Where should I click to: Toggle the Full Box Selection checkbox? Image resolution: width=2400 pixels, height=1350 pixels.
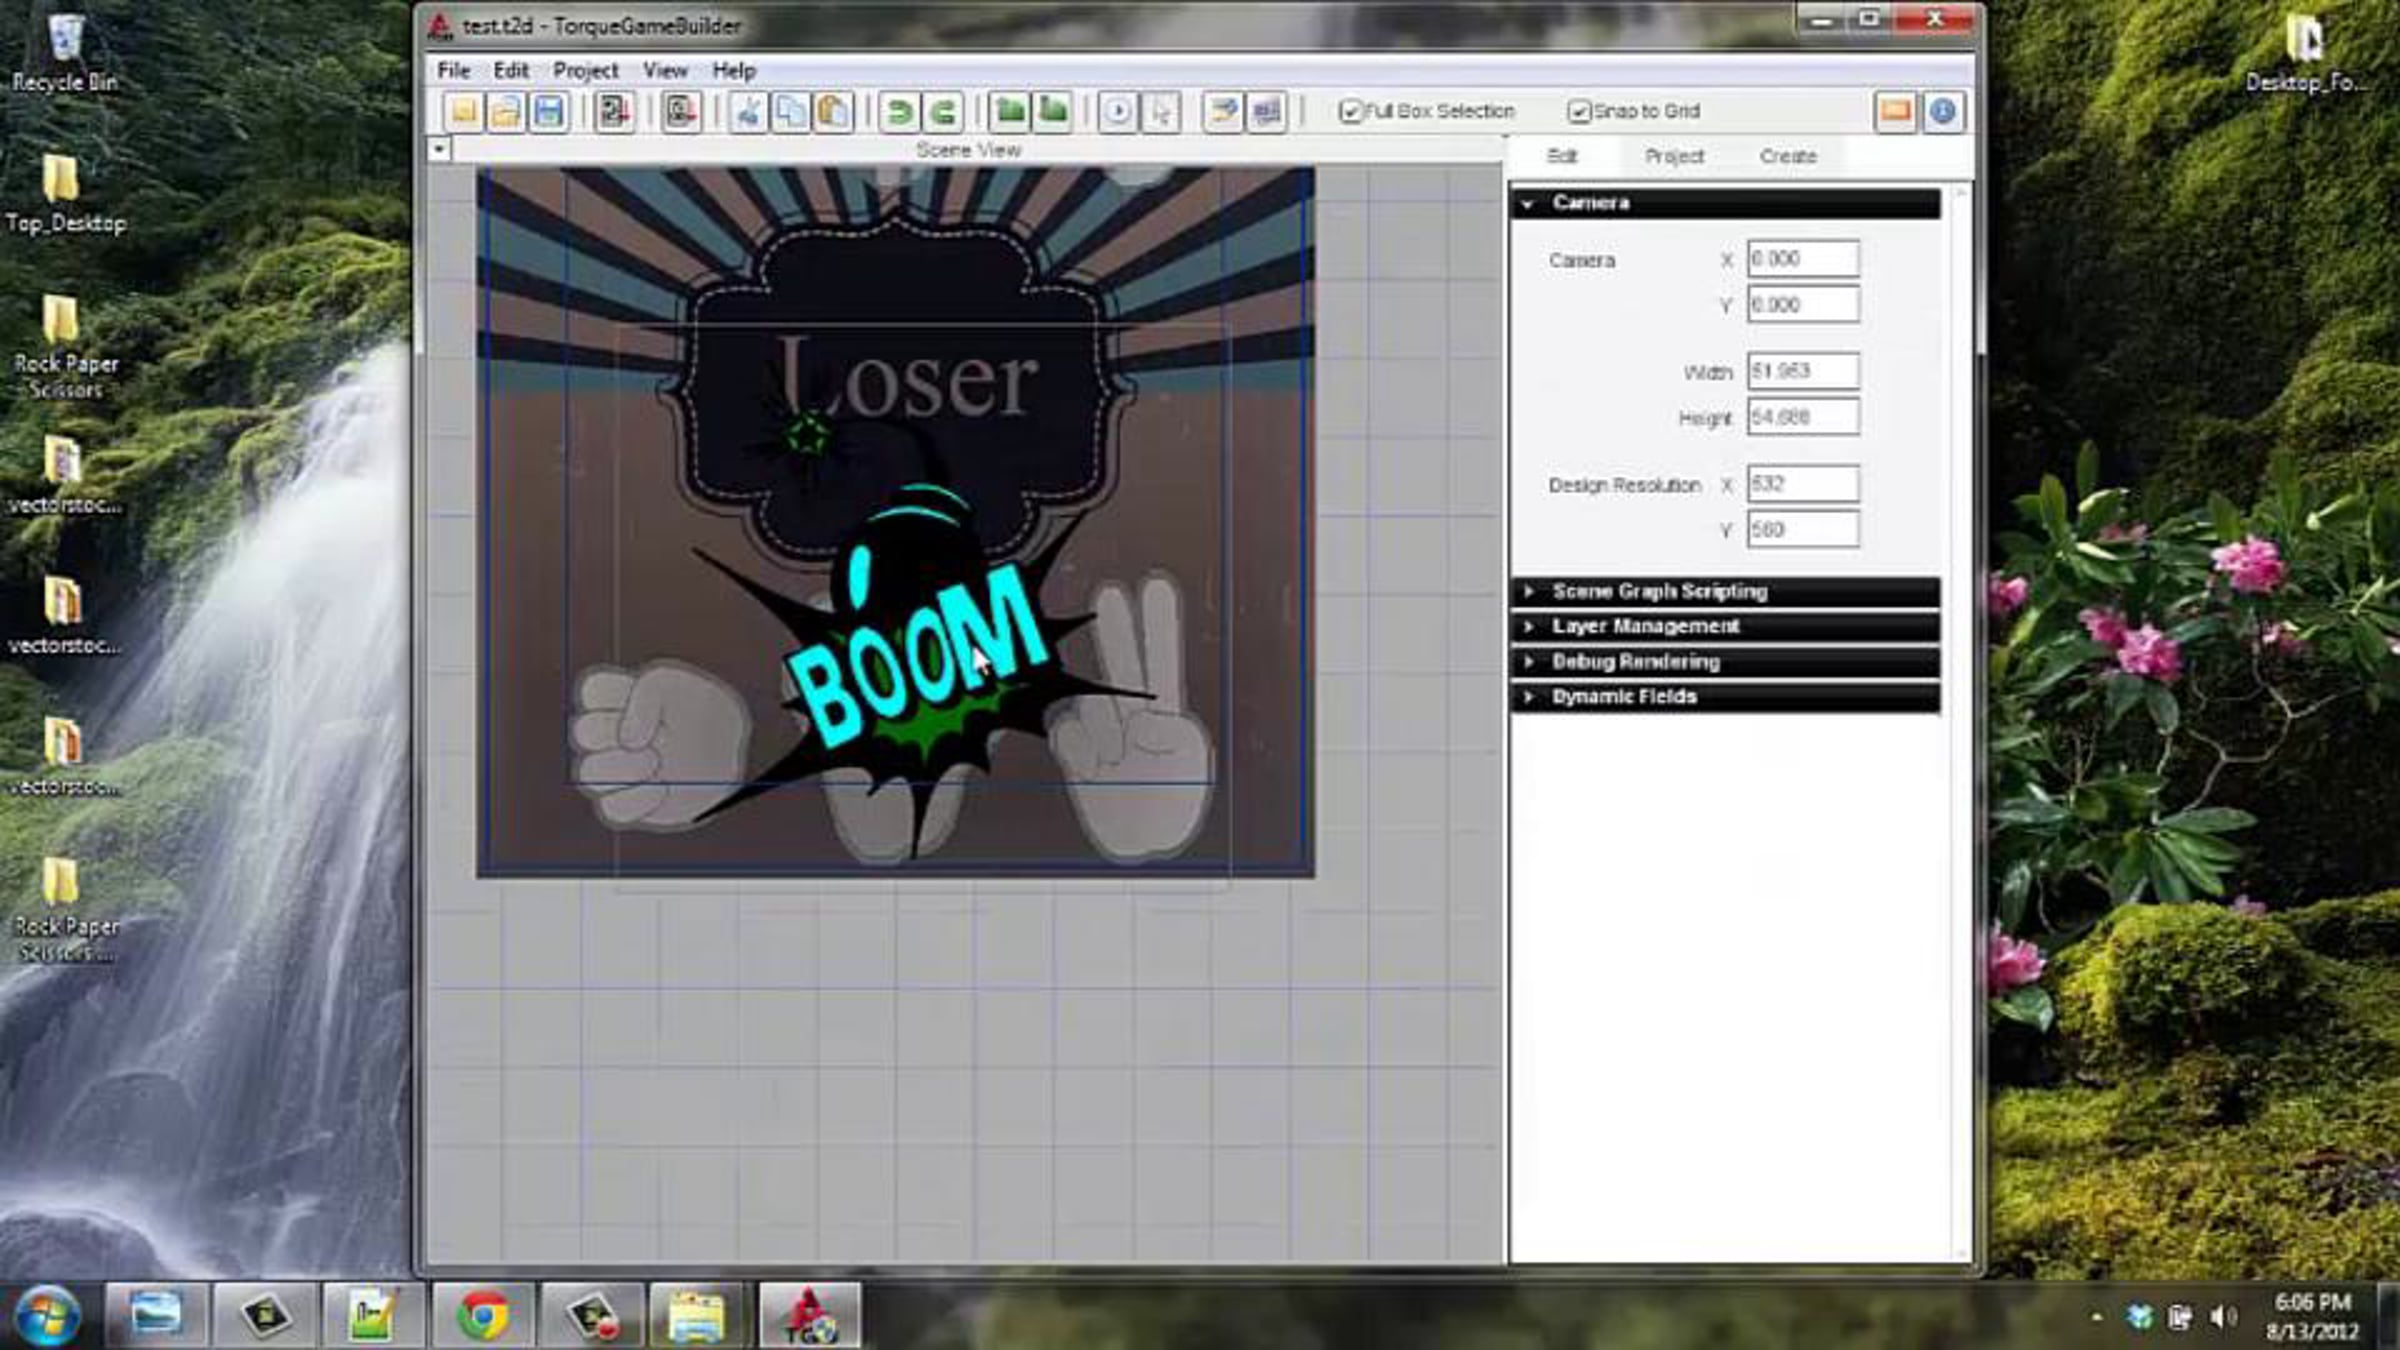1350,111
